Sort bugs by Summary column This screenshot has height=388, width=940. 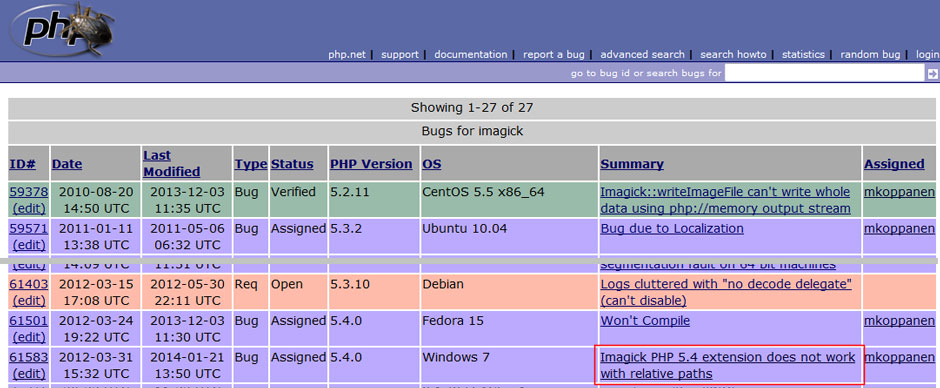click(x=632, y=164)
